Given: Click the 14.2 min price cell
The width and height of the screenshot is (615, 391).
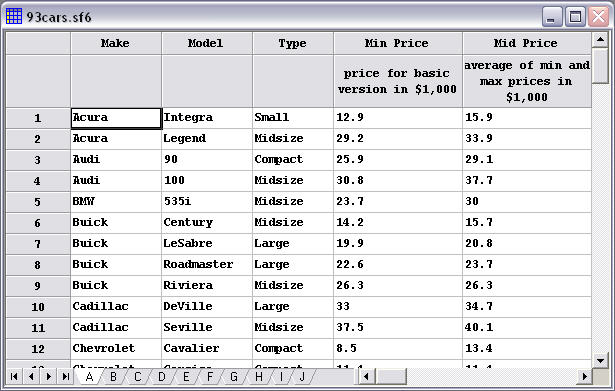Looking at the screenshot, I should click(398, 223).
